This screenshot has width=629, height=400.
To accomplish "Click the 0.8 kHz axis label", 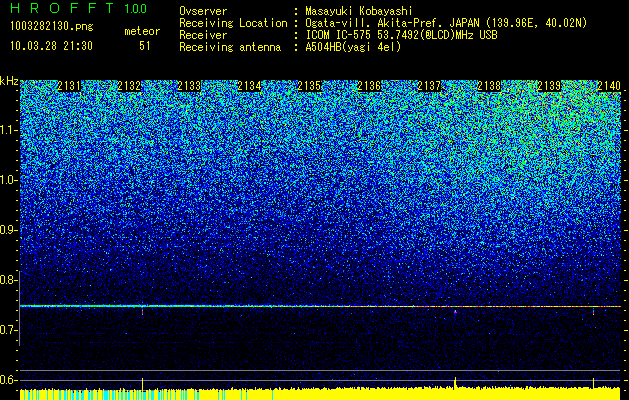I will tap(9, 280).
